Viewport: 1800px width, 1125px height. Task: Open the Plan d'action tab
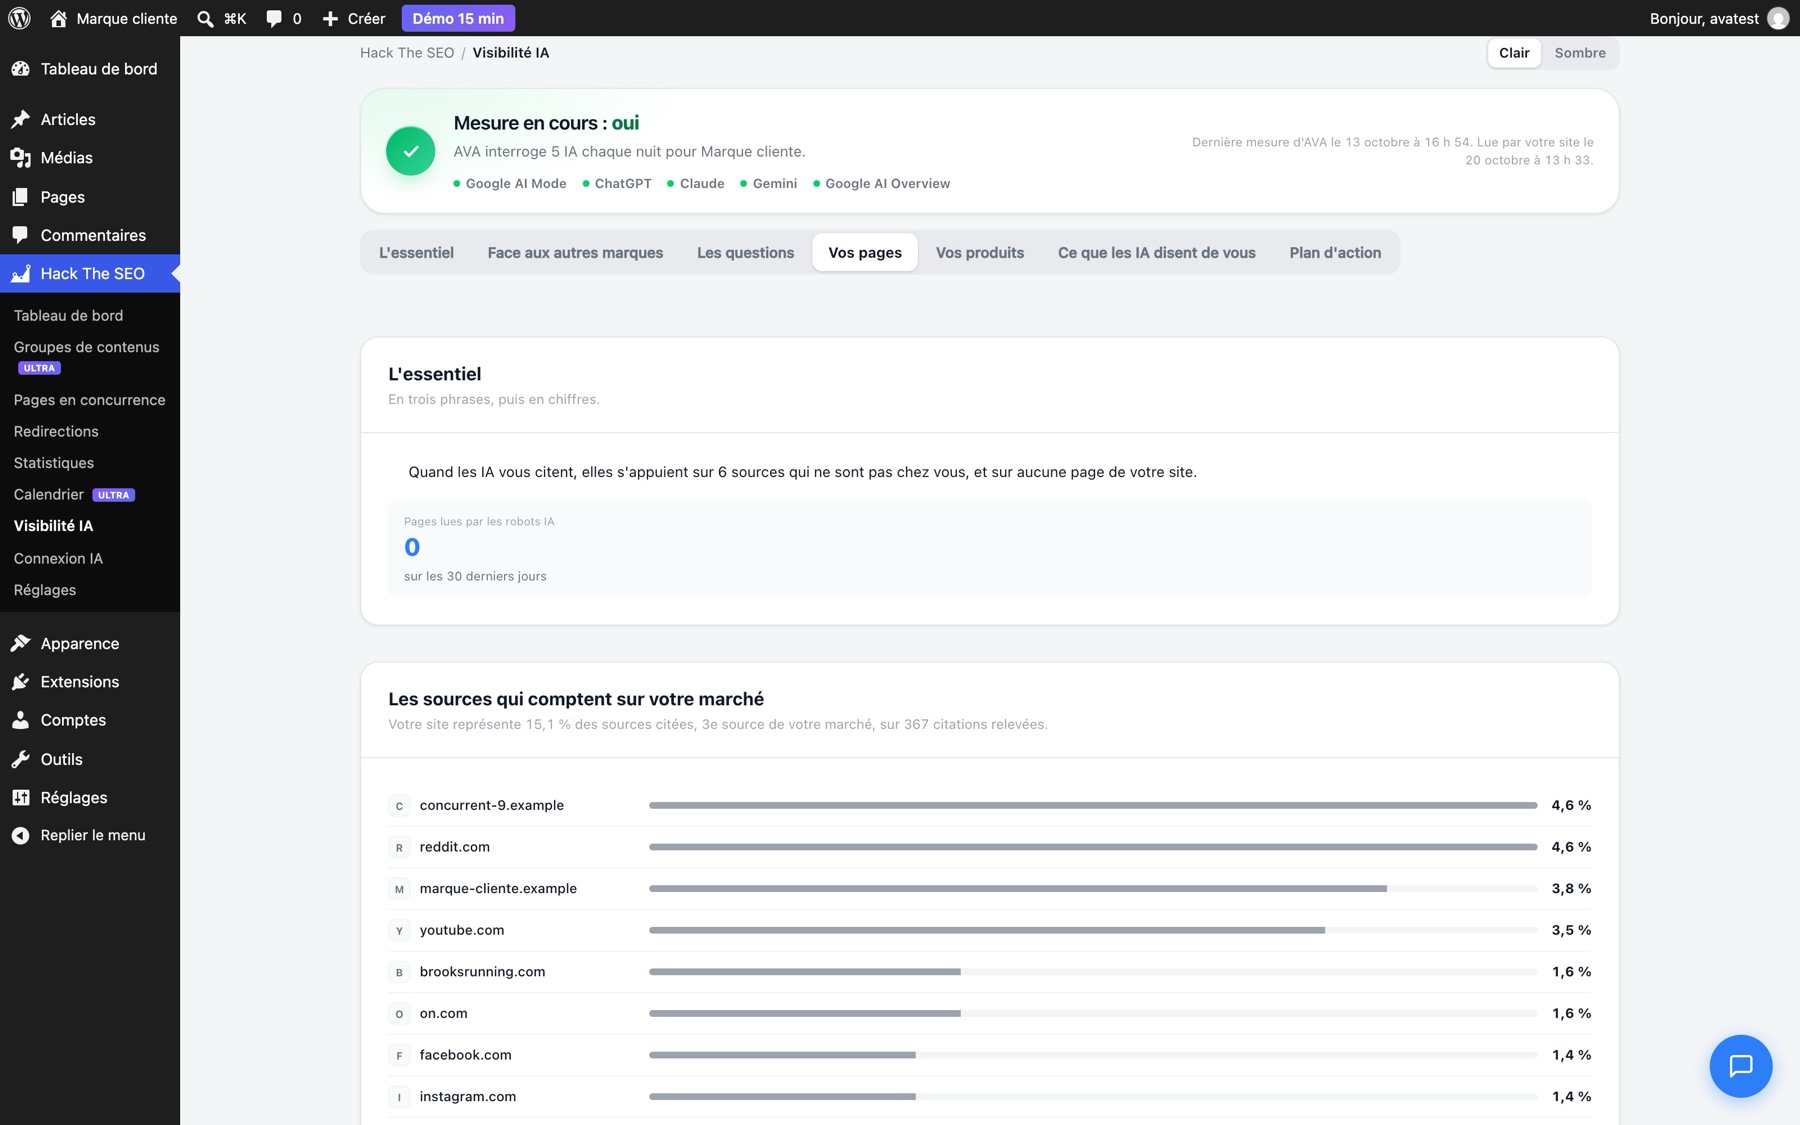point(1335,253)
